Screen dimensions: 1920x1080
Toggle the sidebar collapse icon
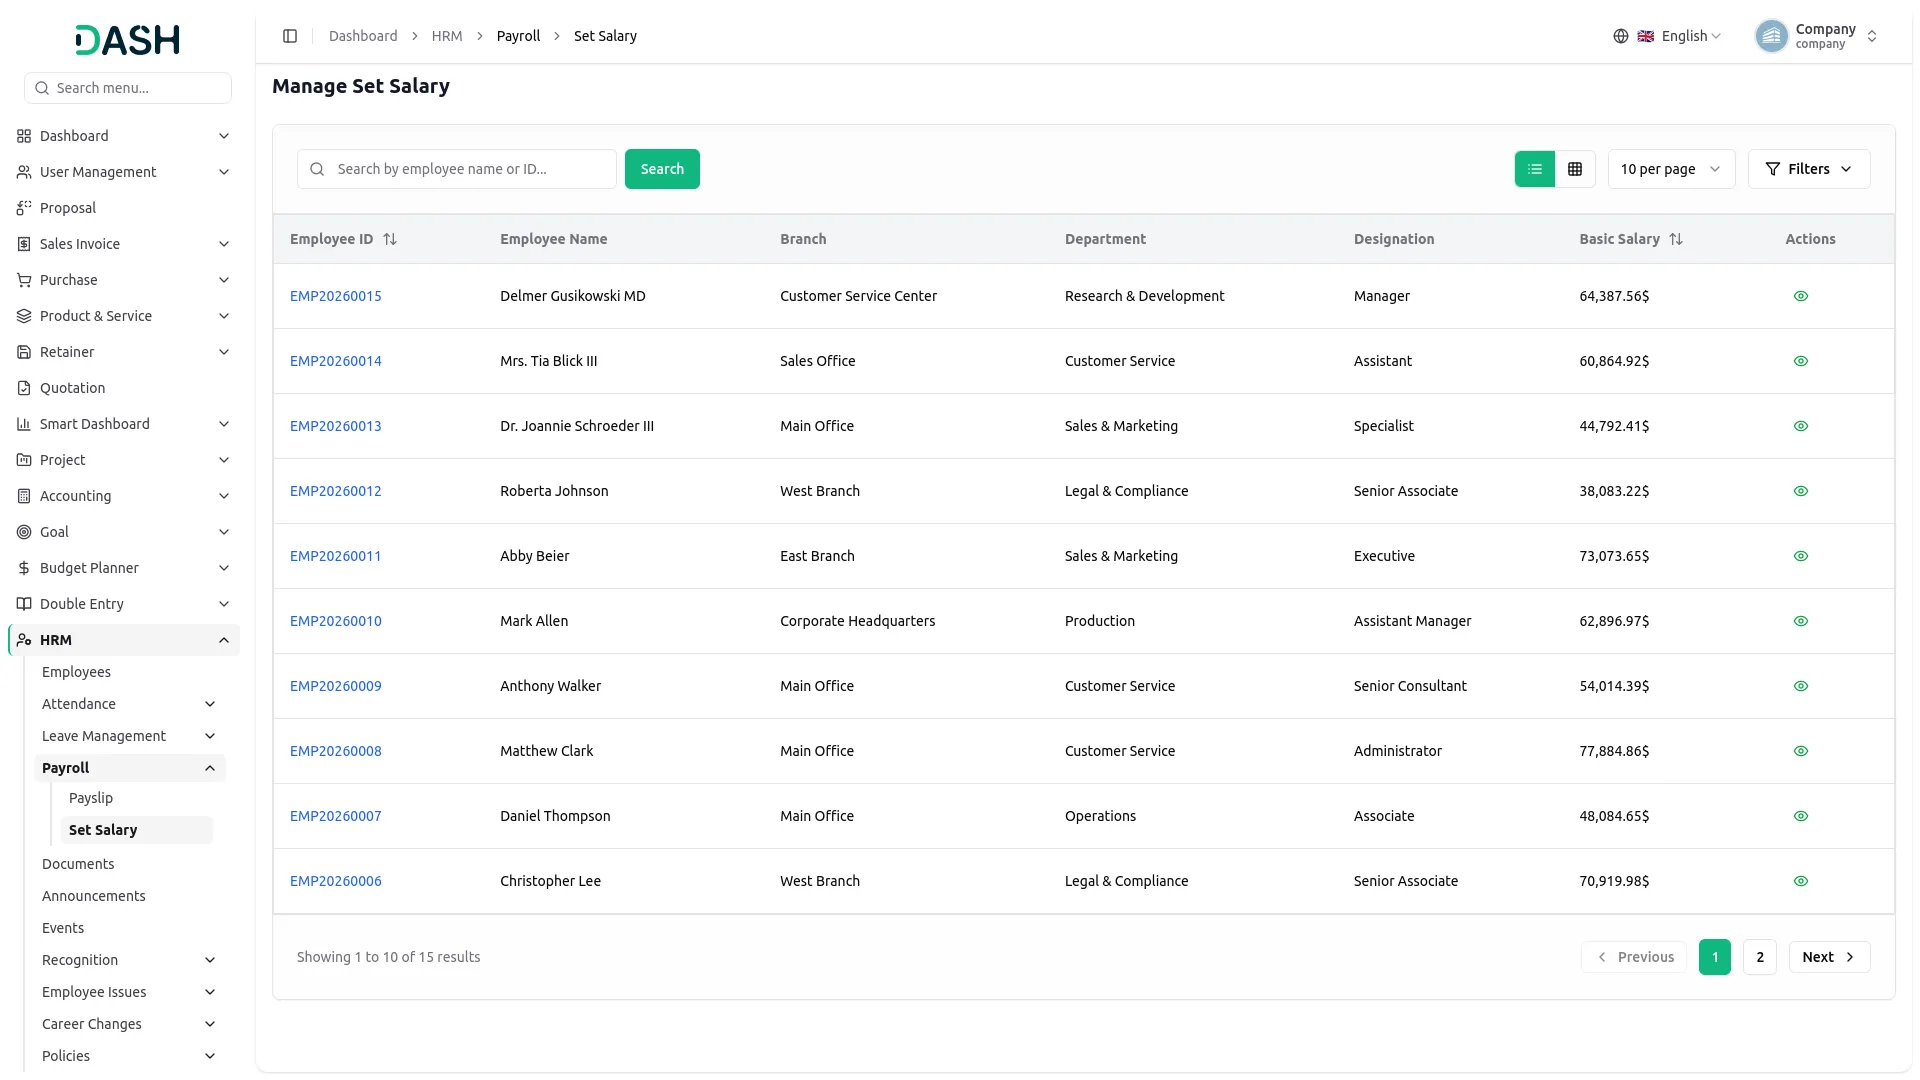(290, 36)
